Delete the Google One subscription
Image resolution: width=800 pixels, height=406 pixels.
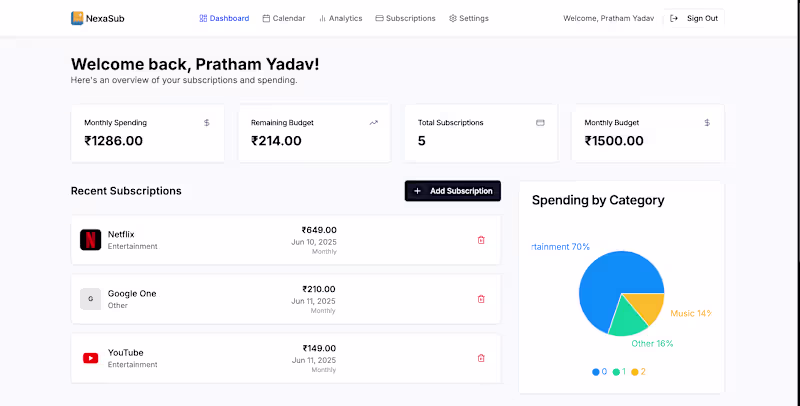481,299
